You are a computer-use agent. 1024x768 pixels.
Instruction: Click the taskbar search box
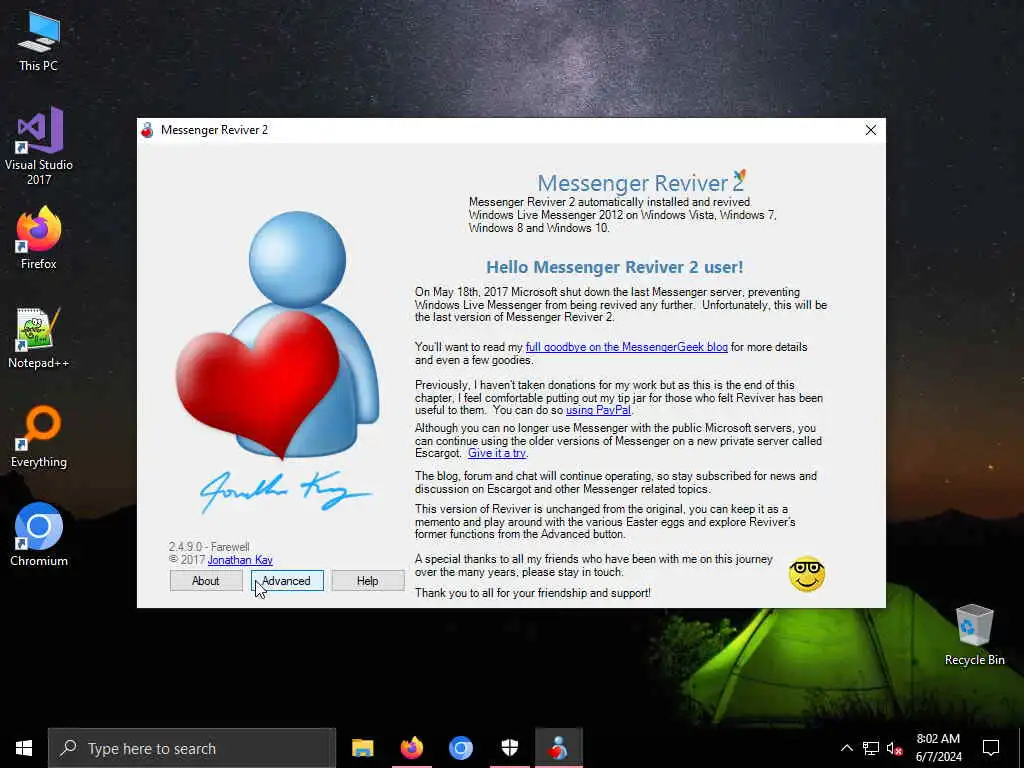pyautogui.click(x=192, y=748)
